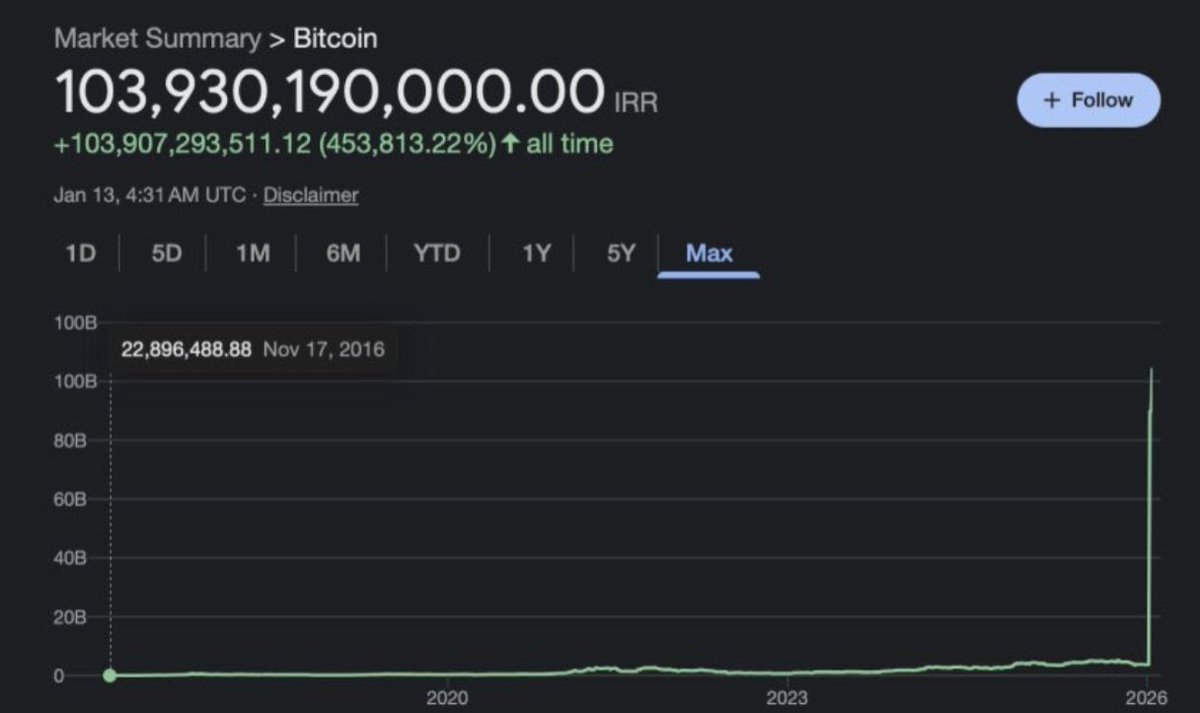Screen dimensions: 1200x713
Task: Navigate to Market Summary breadcrumb
Action: pyautogui.click(x=158, y=38)
